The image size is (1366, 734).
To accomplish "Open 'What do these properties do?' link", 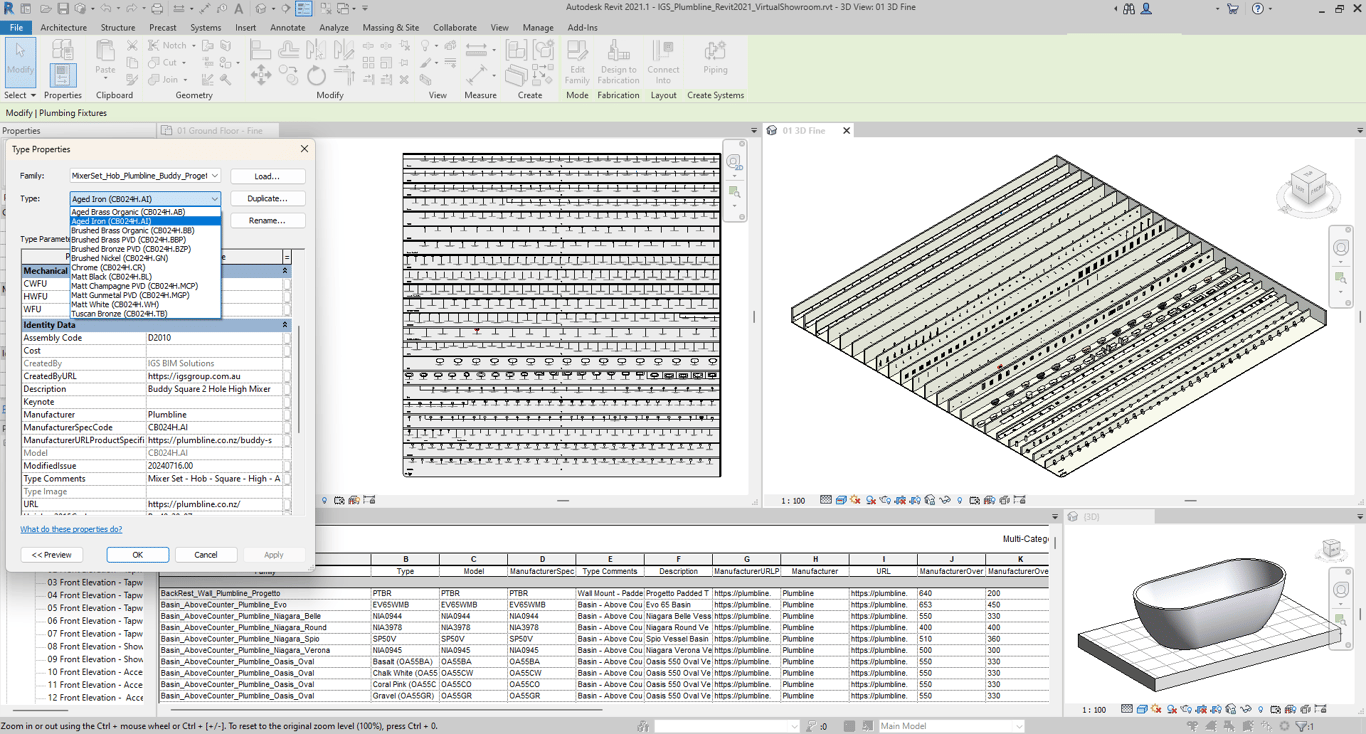I will (71, 529).
